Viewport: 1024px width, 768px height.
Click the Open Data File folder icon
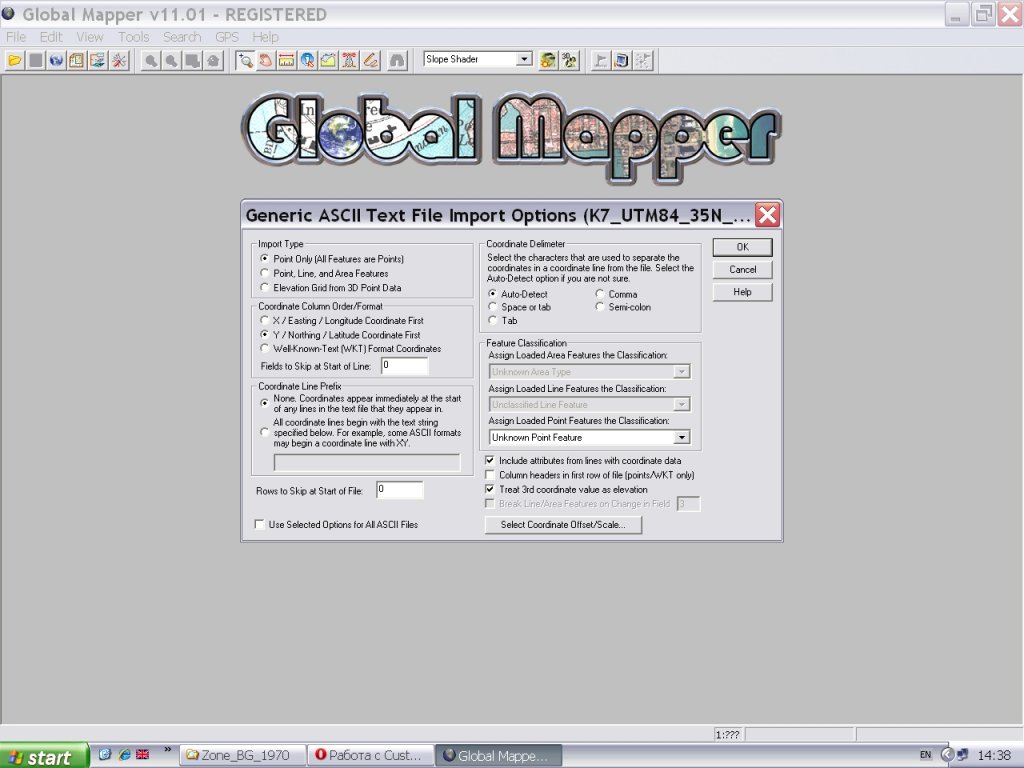tap(14, 60)
